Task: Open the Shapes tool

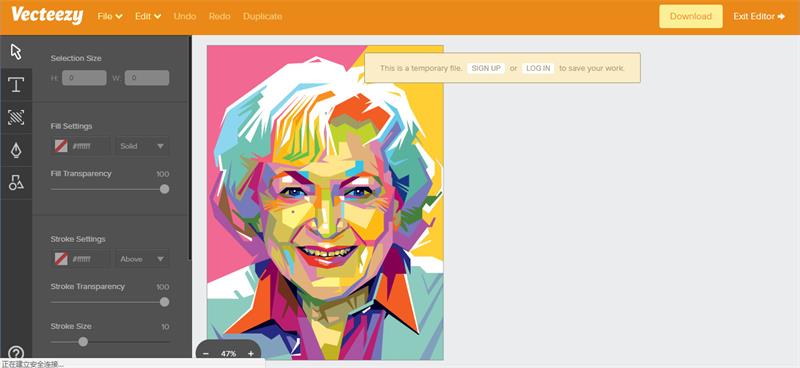Action: point(16,182)
